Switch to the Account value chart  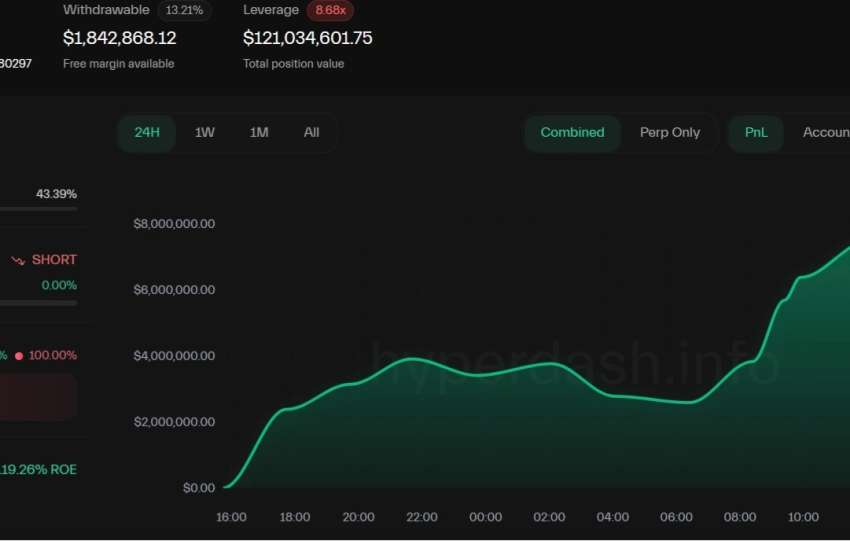click(825, 132)
